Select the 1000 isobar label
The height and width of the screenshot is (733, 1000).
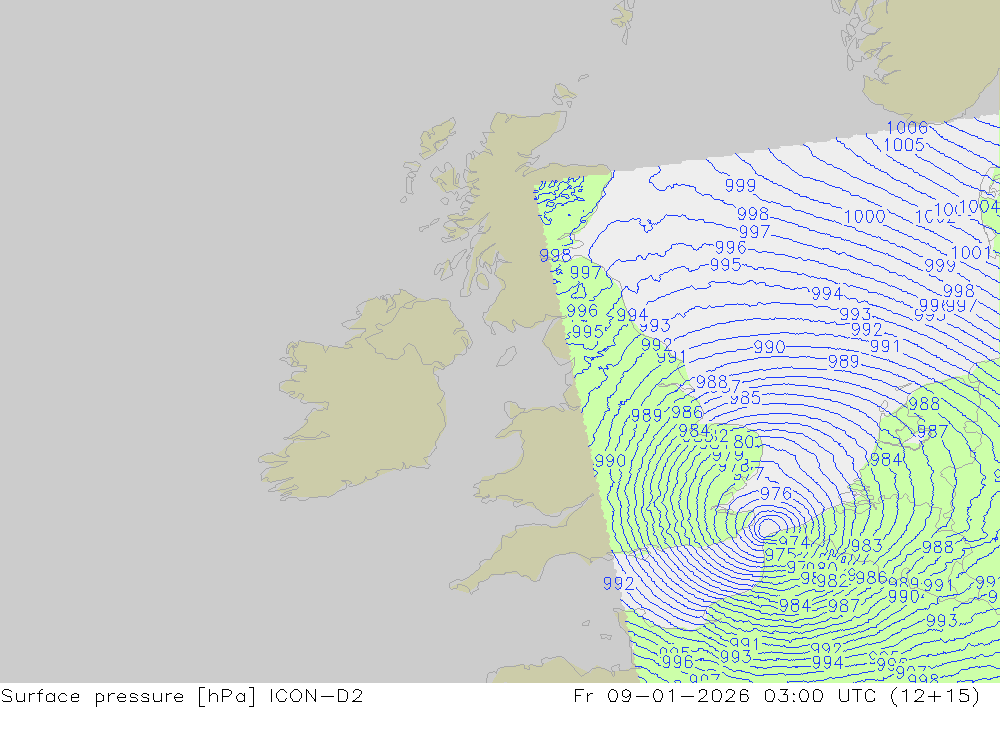pyautogui.click(x=865, y=216)
